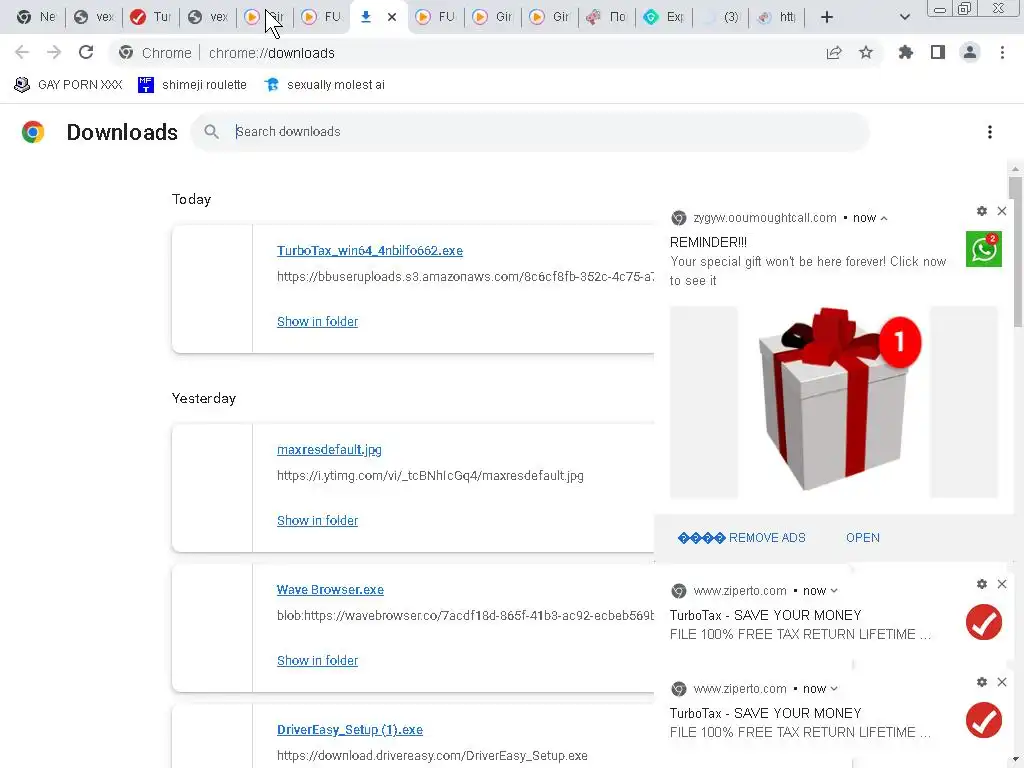The height and width of the screenshot is (768, 1024).
Task: Click the DriverEasy download URL text
Action: coord(432,756)
